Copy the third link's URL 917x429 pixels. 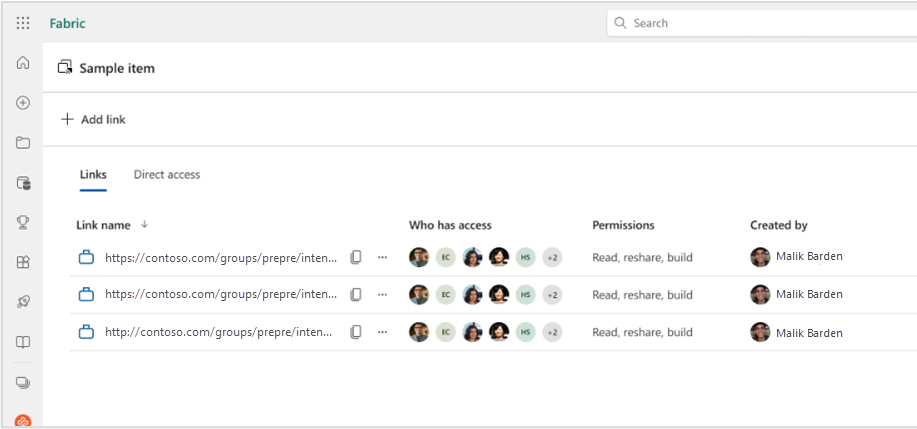point(356,332)
